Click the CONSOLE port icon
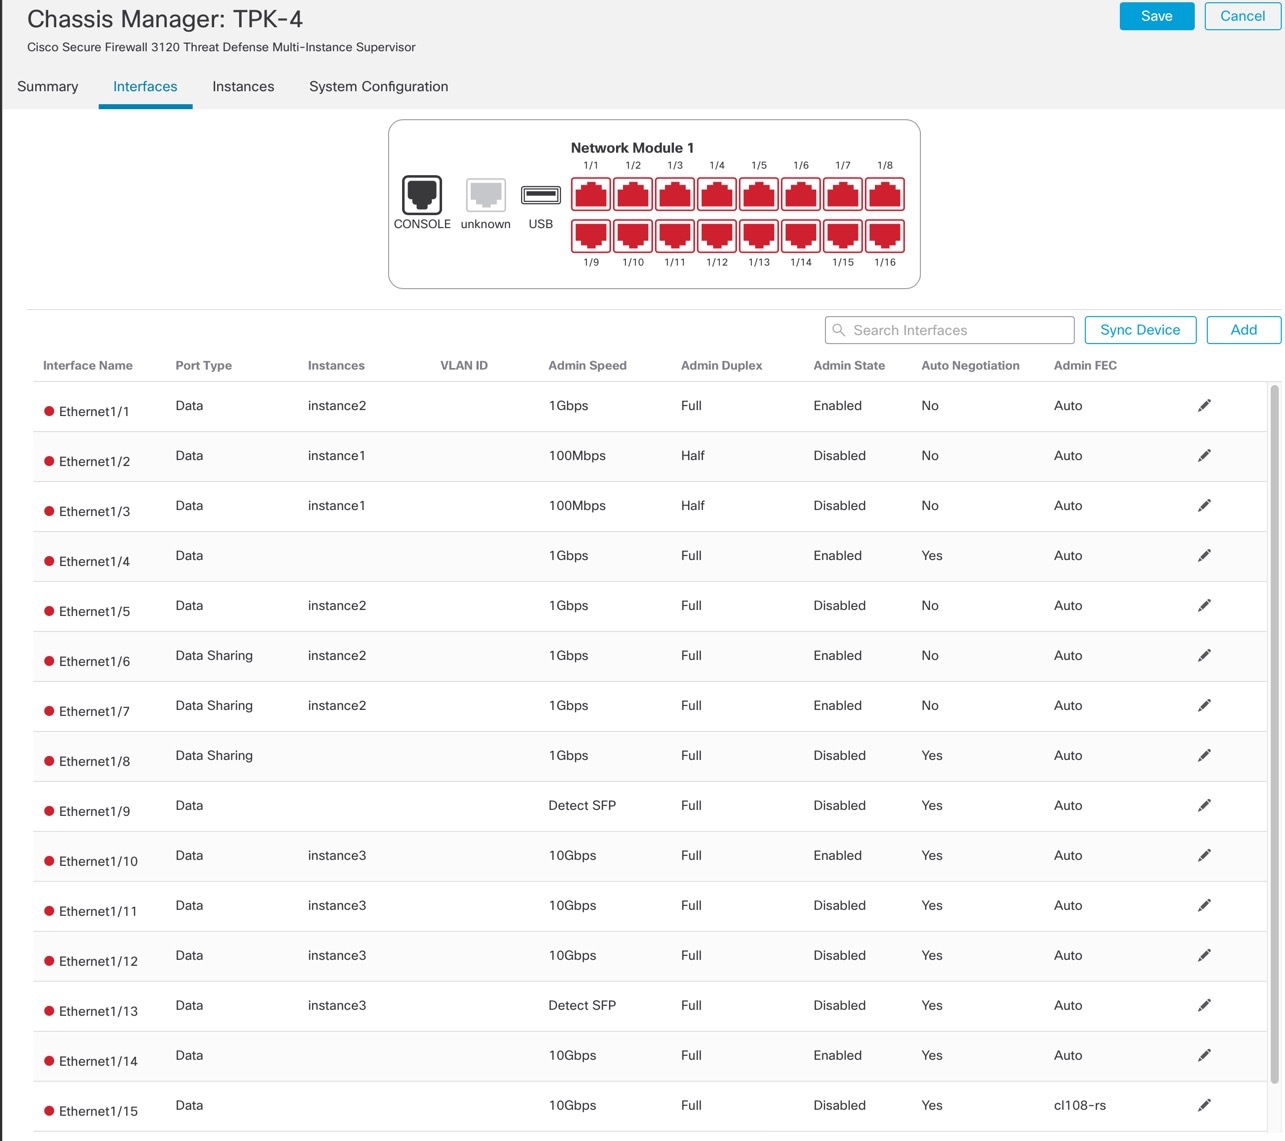Image resolution: width=1285 pixels, height=1141 pixels. (x=421, y=194)
